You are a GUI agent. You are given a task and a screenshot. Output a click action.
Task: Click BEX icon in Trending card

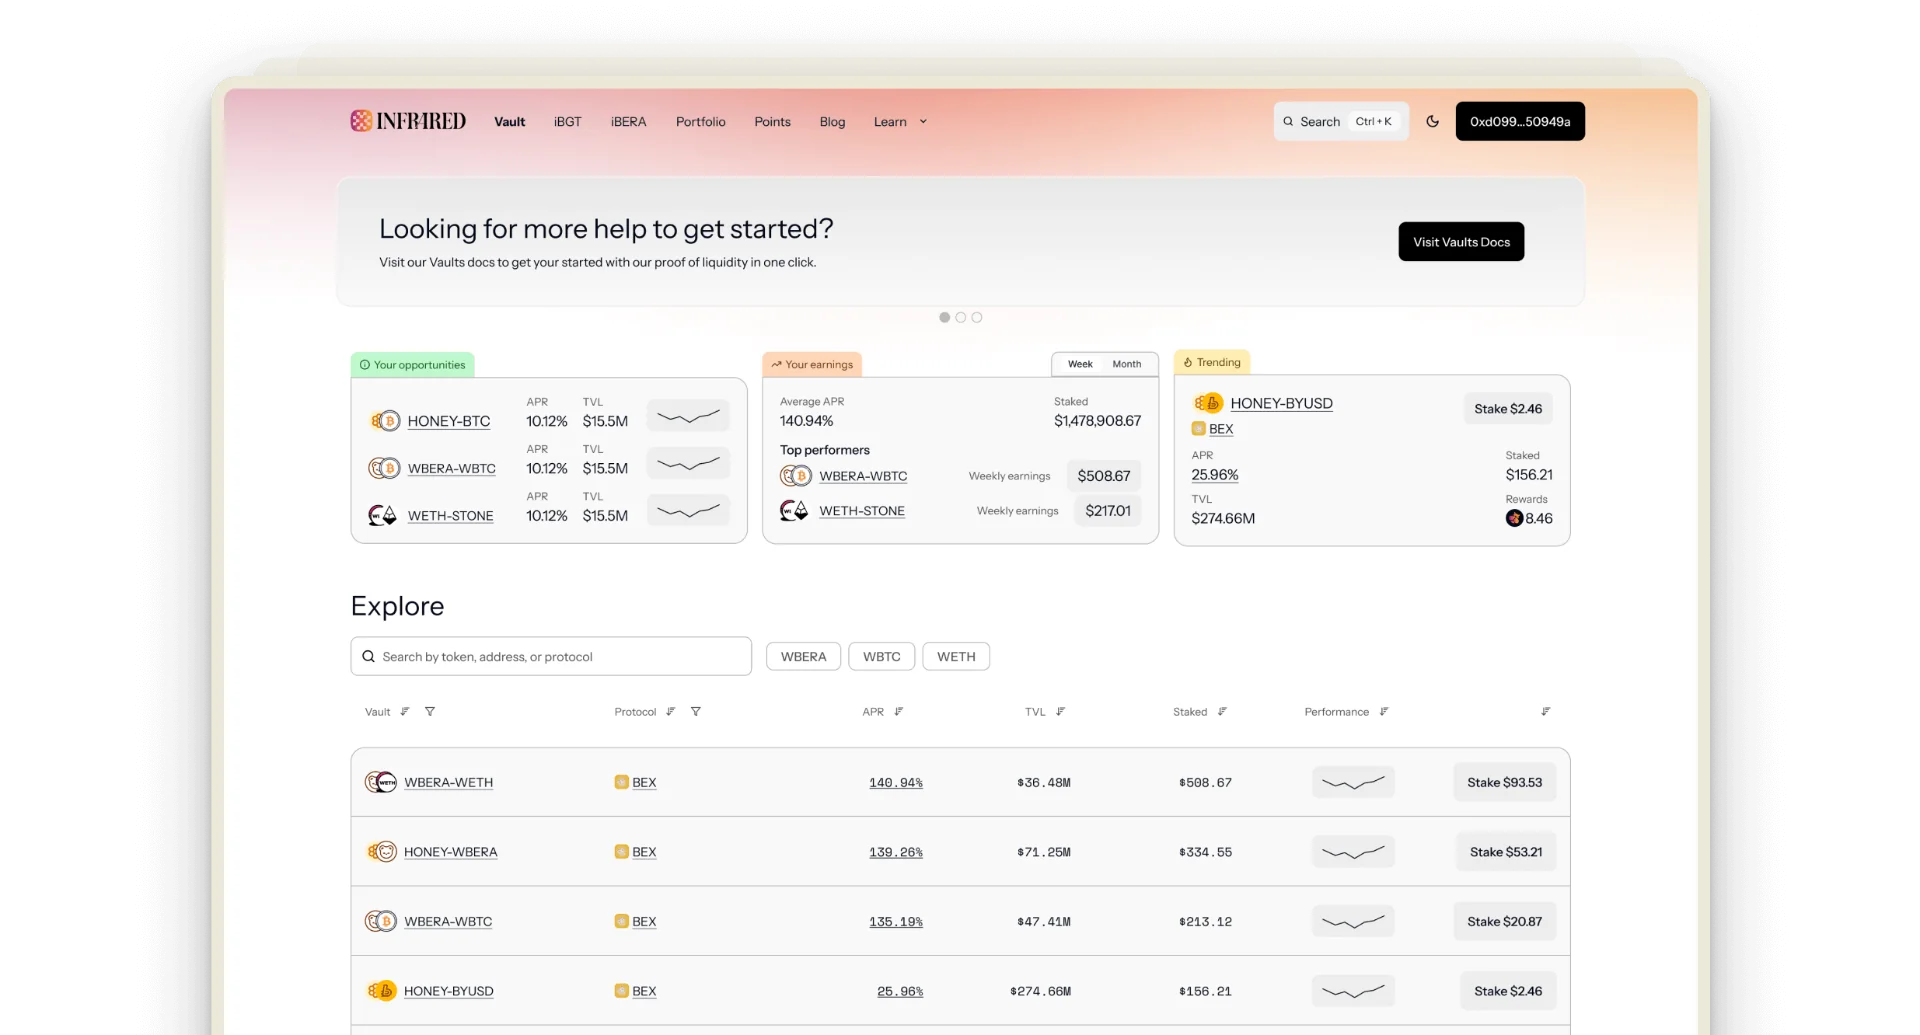point(1198,429)
